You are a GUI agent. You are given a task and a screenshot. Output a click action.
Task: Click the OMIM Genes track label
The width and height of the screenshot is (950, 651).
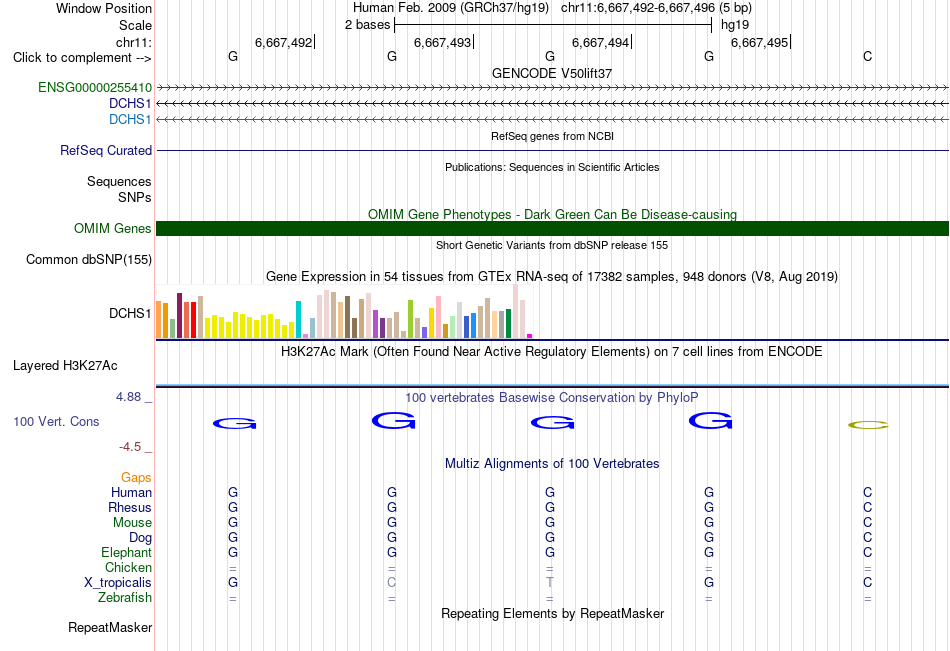pyautogui.click(x=113, y=229)
